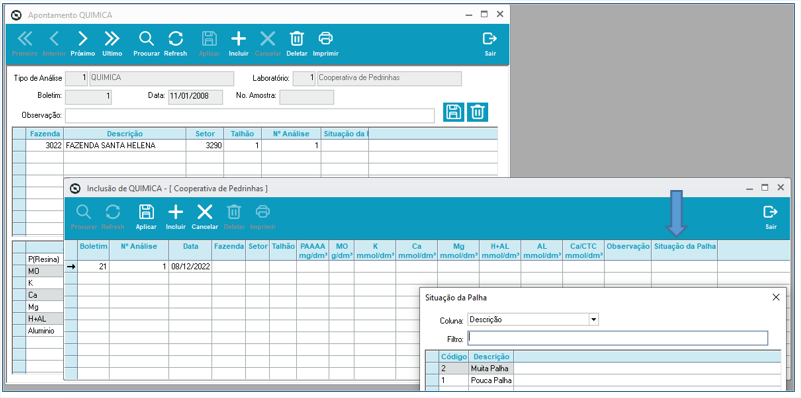Click the save icon beside Observação field
The width and height of the screenshot is (801, 398).
454,111
